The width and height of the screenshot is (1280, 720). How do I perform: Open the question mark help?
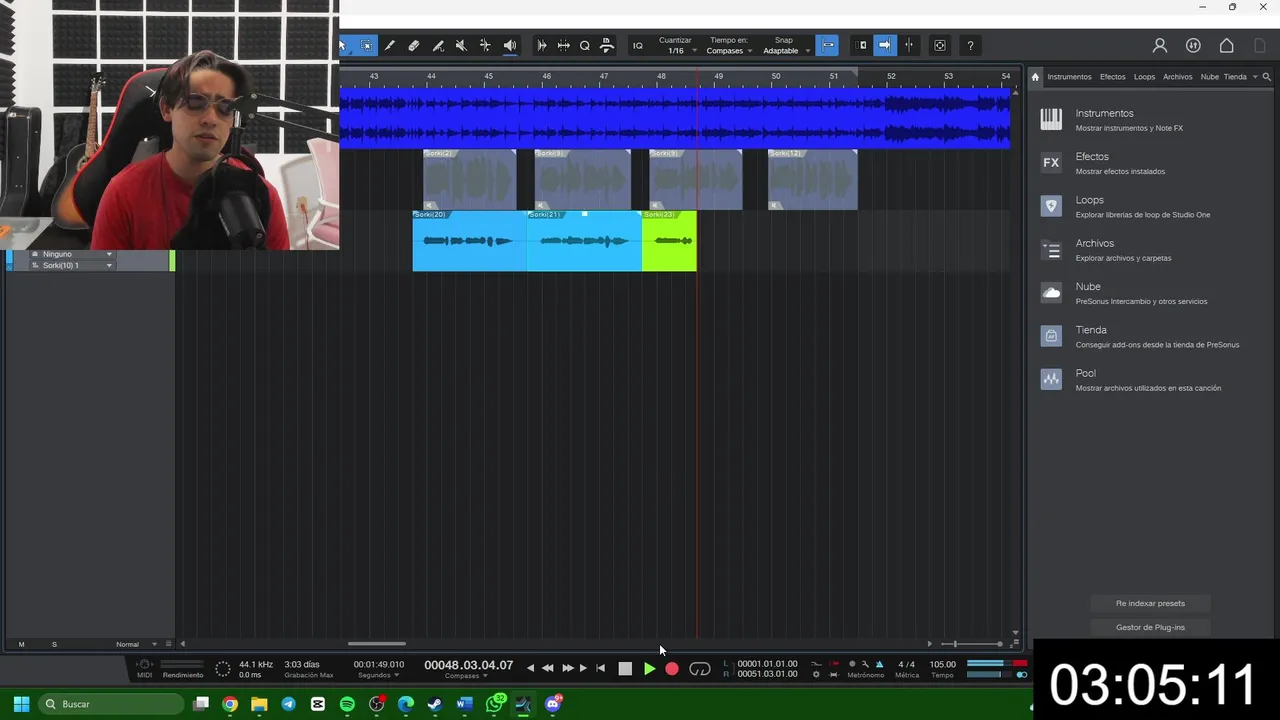(970, 45)
